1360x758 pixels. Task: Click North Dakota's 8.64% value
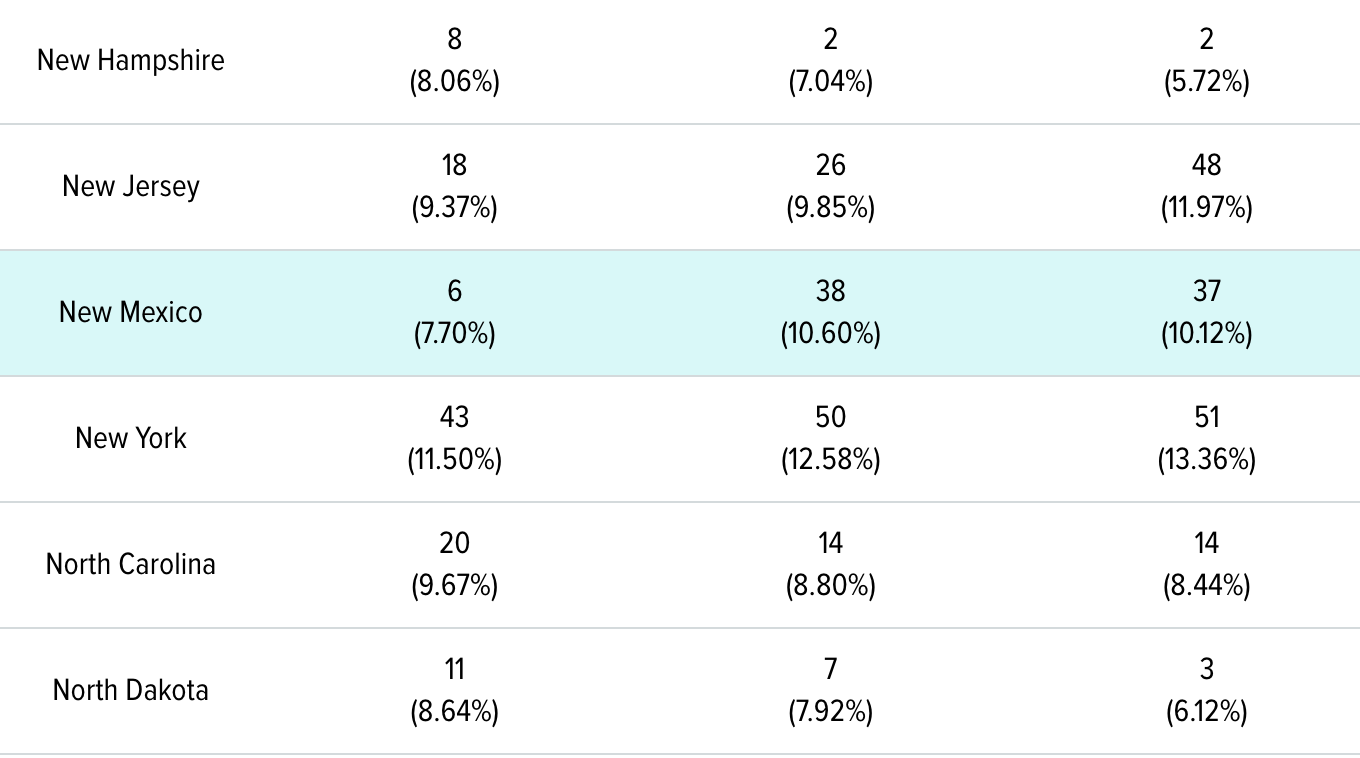[454, 711]
